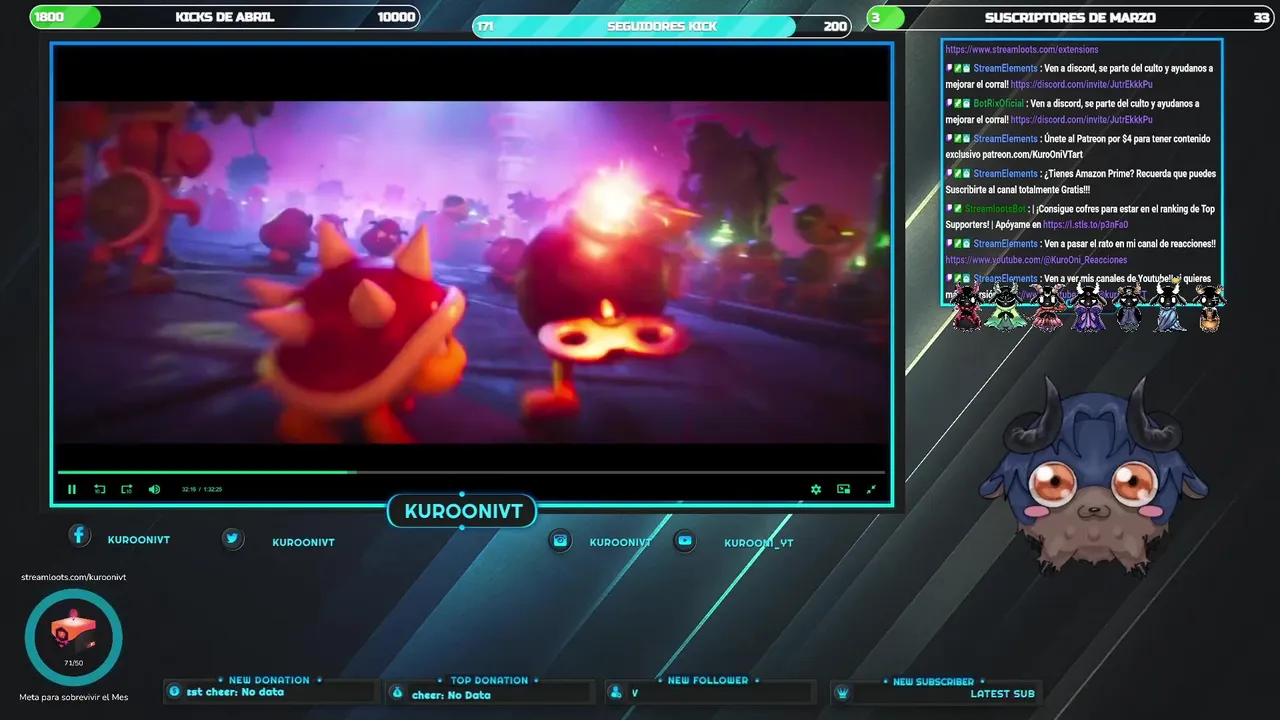This screenshot has width=1280, height=720.
Task: Open the streamloots.com/extensions chat link
Action: coord(1022,49)
